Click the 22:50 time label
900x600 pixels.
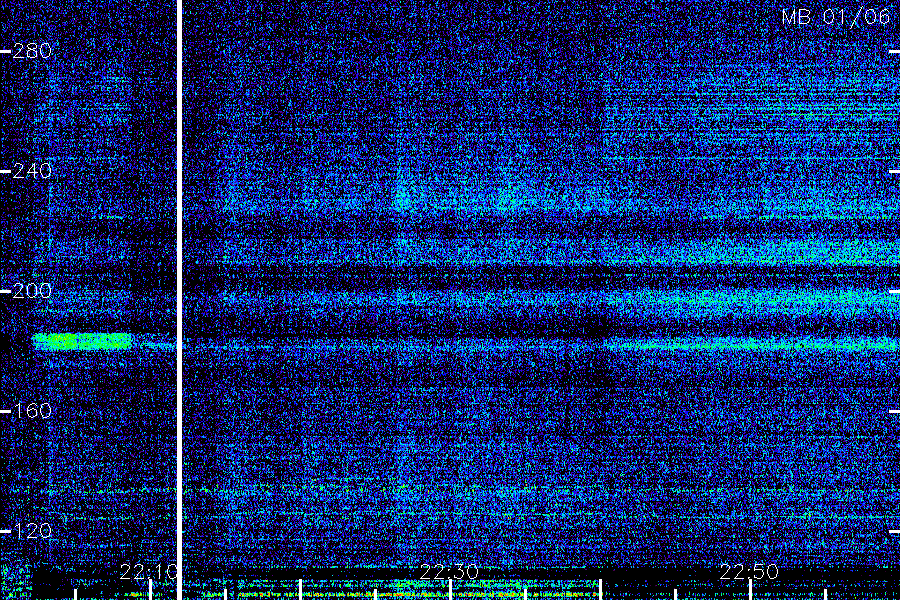pos(749,572)
